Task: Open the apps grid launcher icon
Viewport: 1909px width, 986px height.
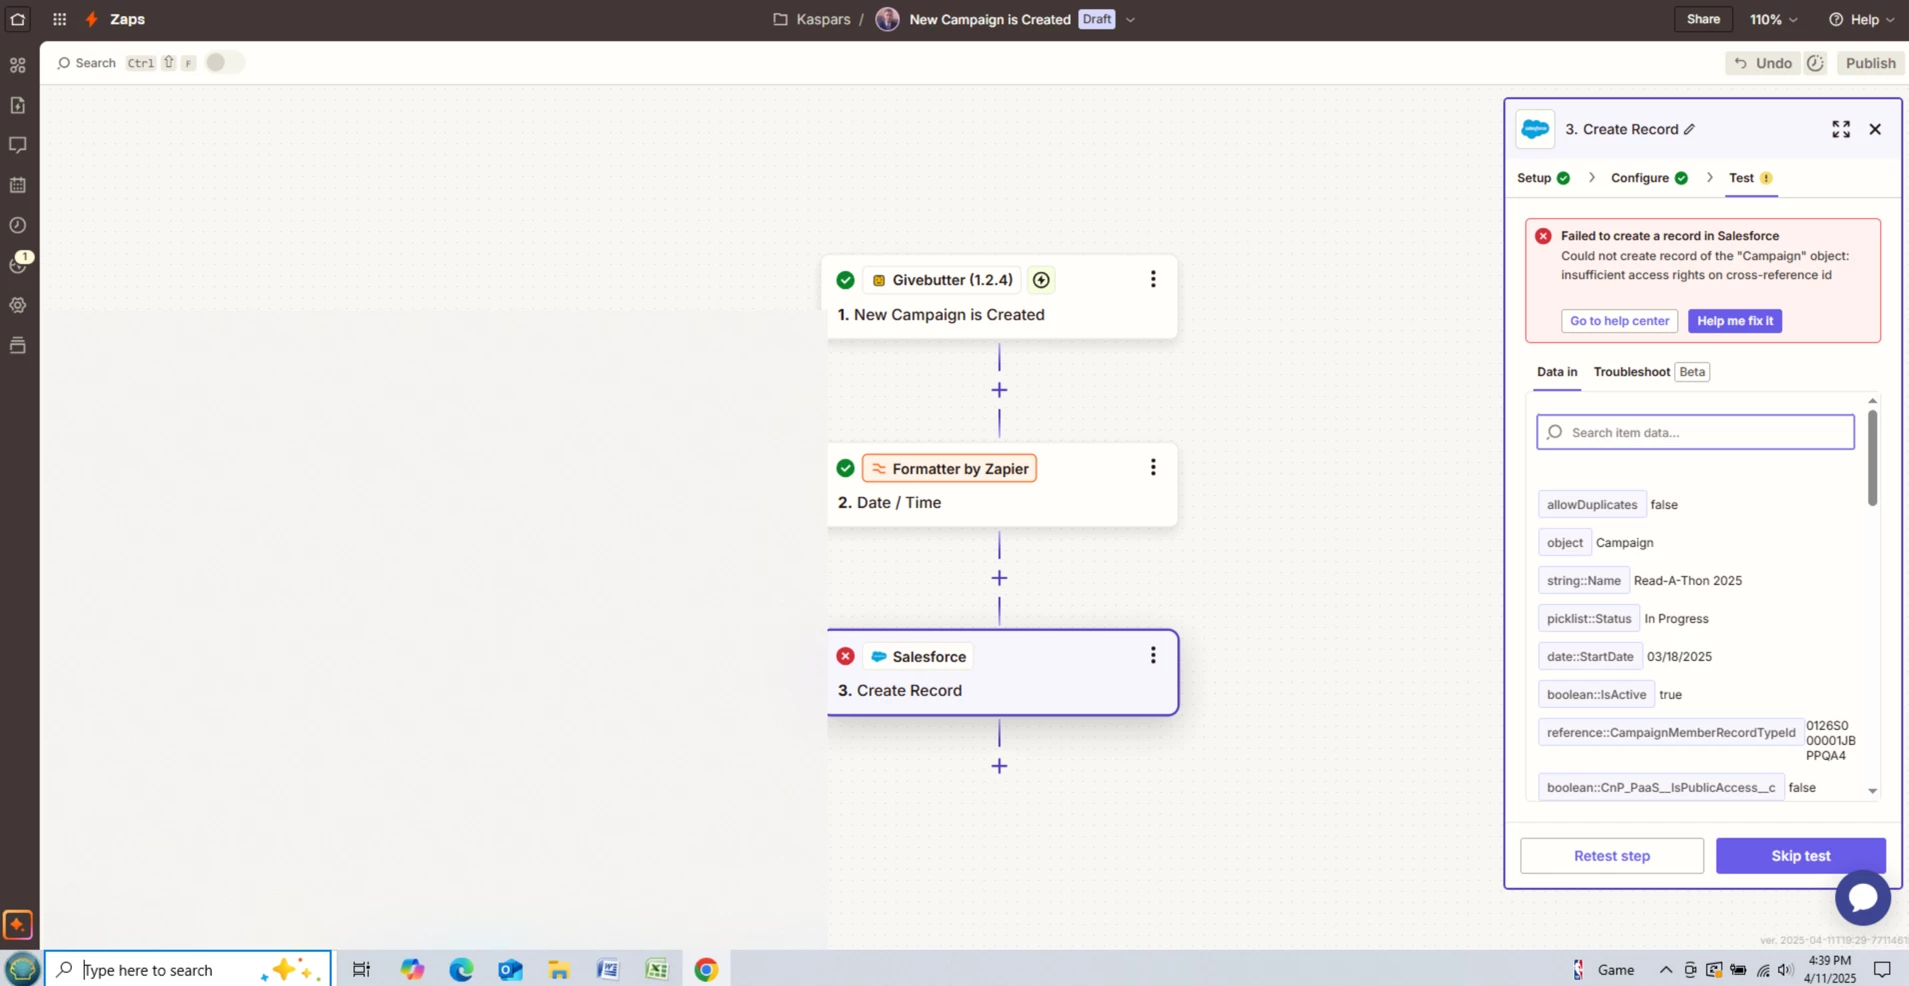Action: pos(60,19)
